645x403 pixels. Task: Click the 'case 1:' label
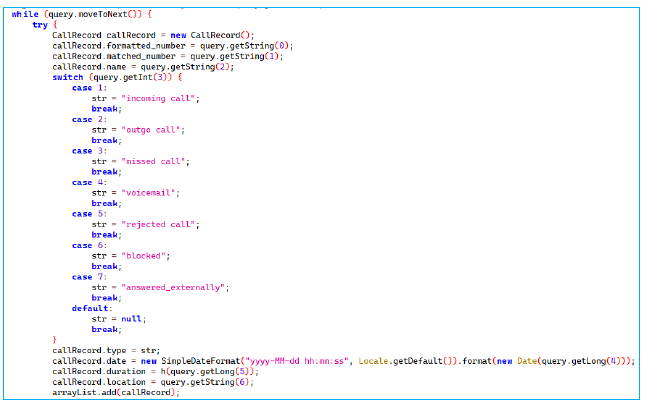tap(89, 88)
